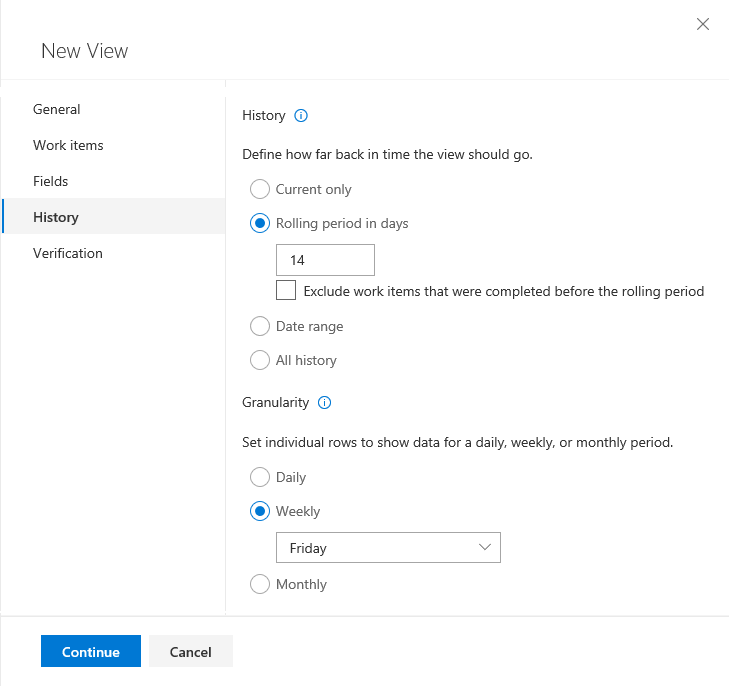Image resolution: width=729 pixels, height=686 pixels.
Task: Choose Daily granularity
Action: click(x=260, y=477)
